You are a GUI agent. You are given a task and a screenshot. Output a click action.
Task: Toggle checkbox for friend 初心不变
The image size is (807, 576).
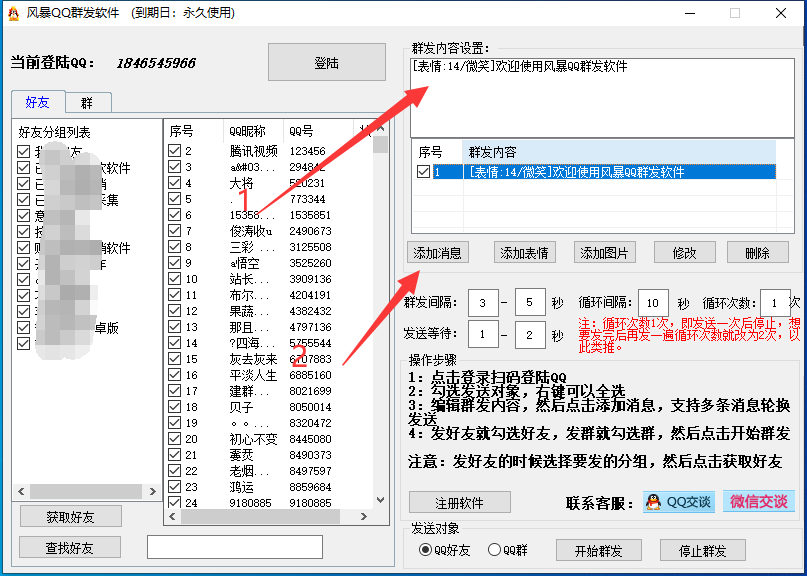pyautogui.click(x=174, y=439)
